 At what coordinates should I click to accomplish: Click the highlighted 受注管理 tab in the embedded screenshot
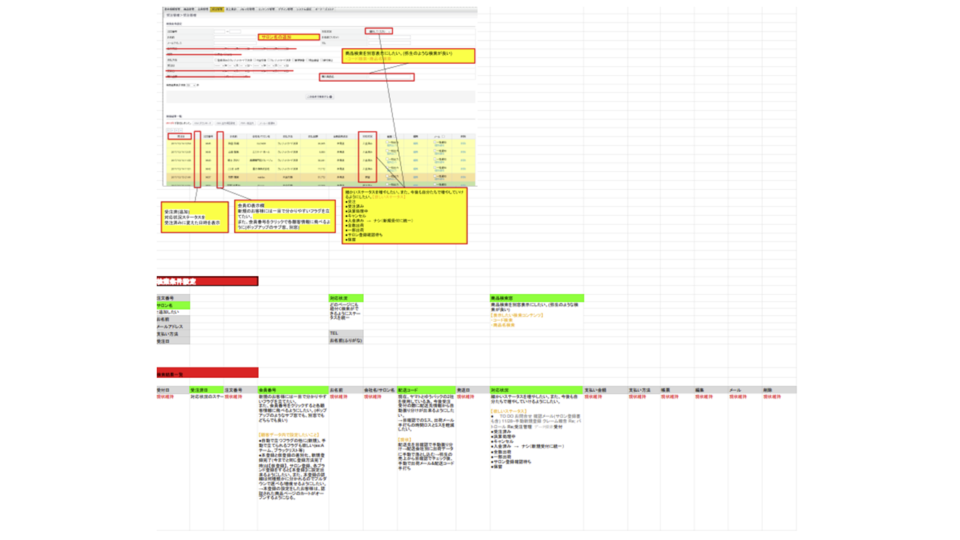click(x=217, y=9)
